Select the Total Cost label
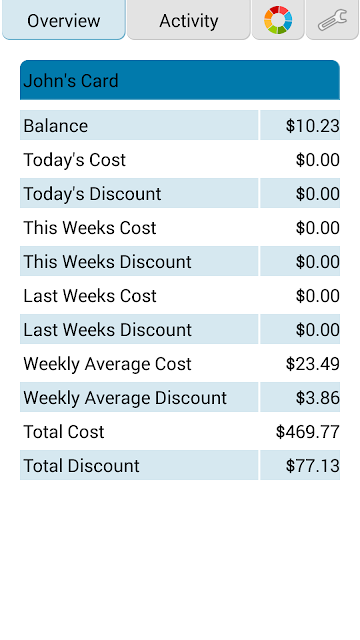This screenshot has width=360, height=640. pos(64,432)
